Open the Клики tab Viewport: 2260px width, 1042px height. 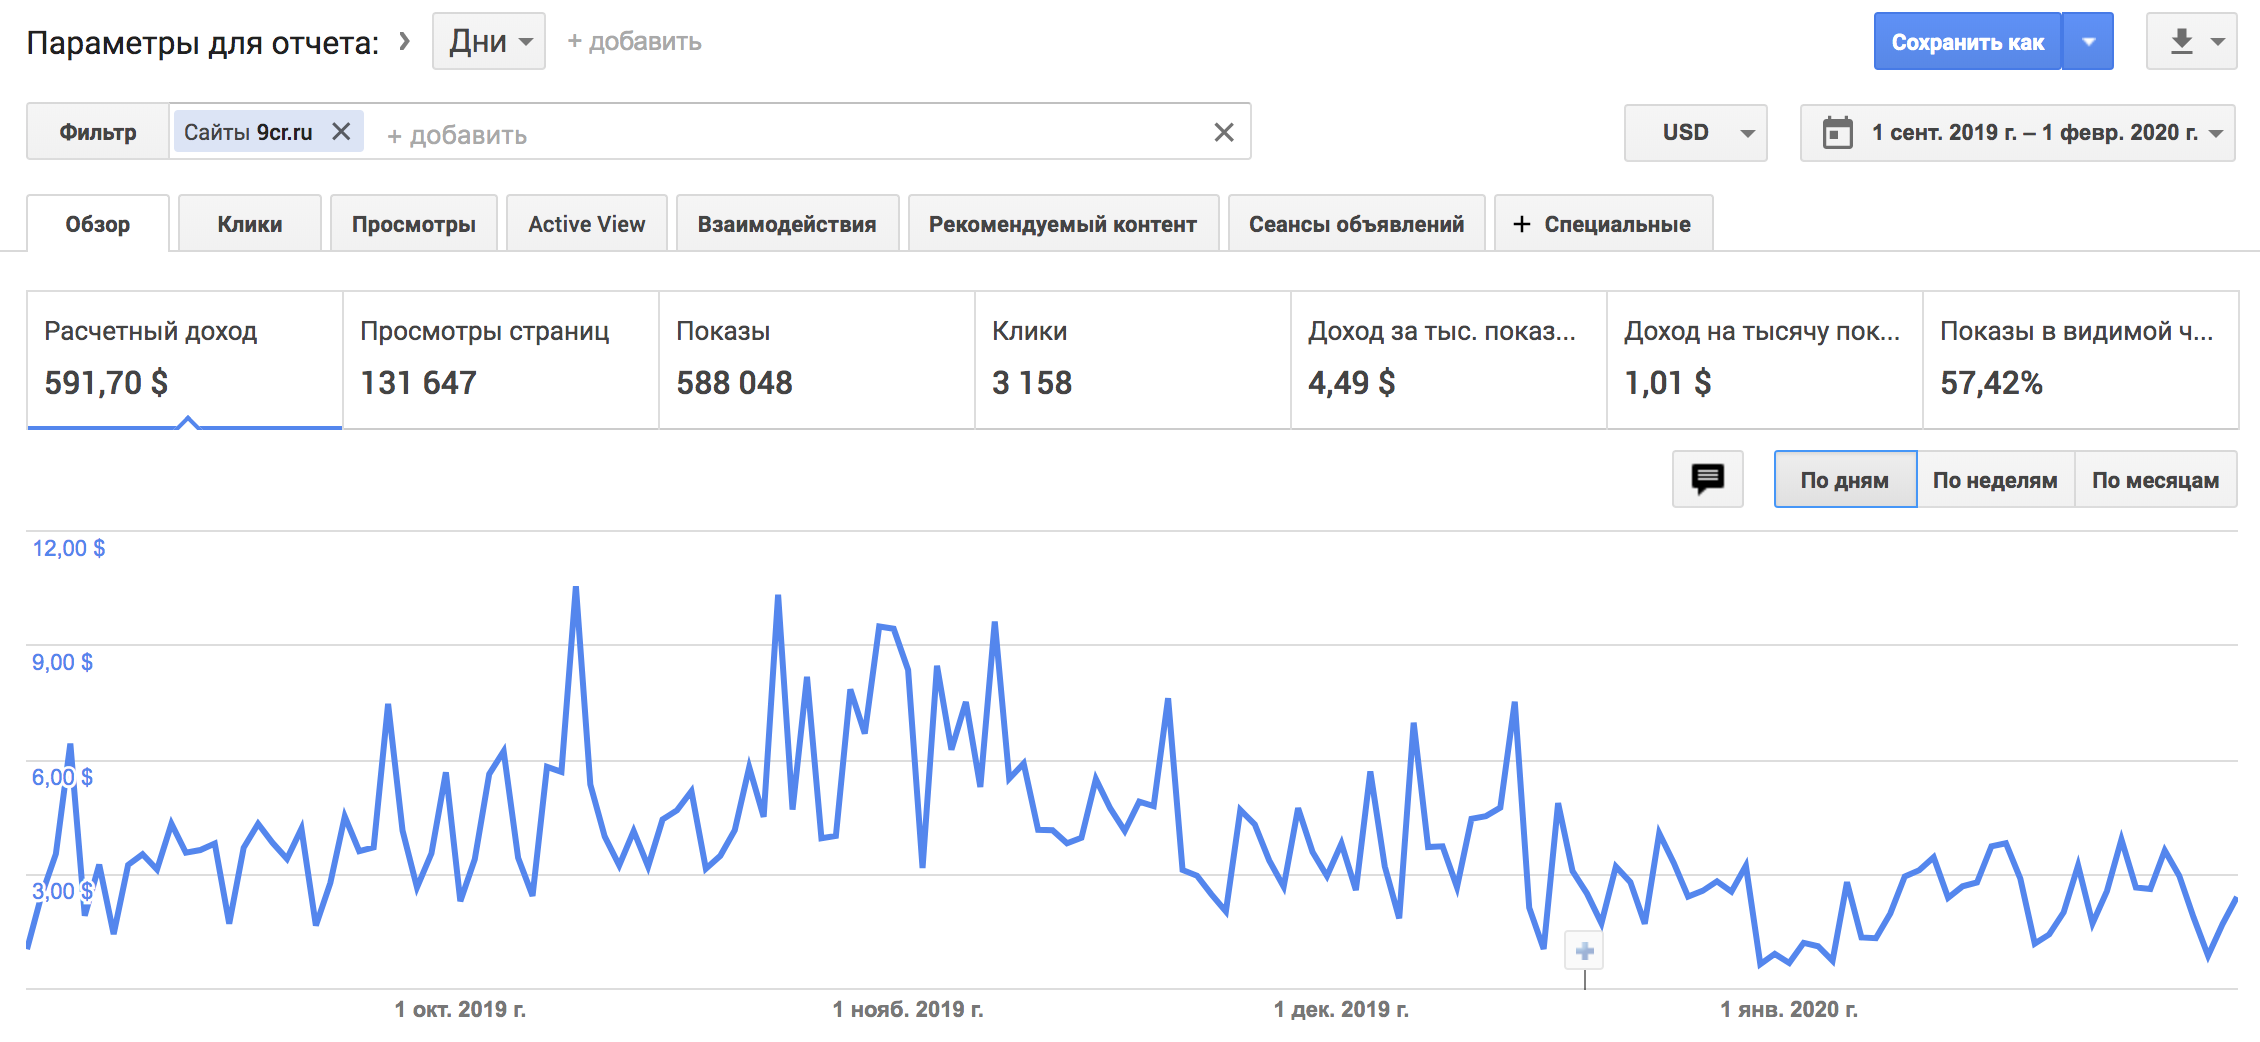click(x=250, y=224)
